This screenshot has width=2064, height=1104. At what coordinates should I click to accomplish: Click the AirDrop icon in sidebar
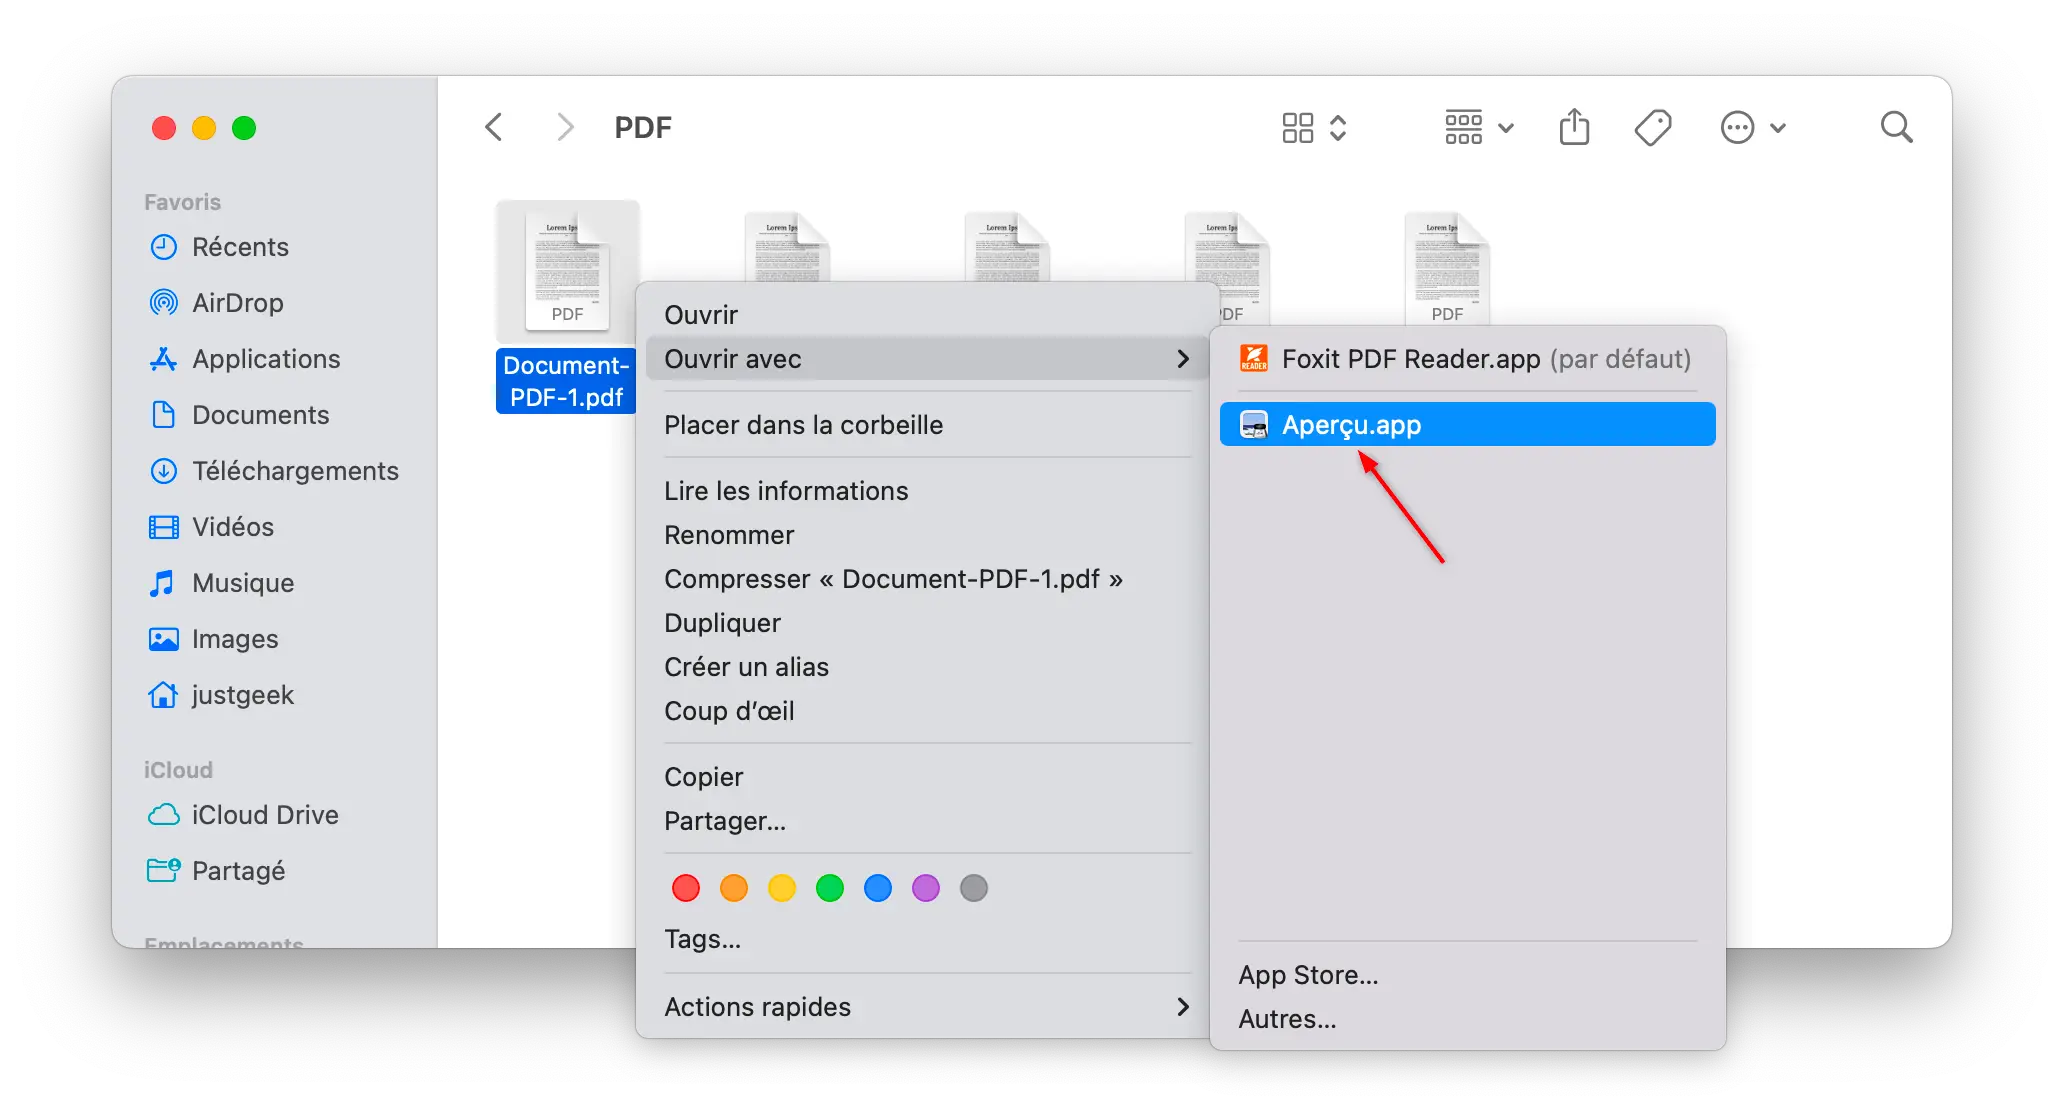click(164, 303)
